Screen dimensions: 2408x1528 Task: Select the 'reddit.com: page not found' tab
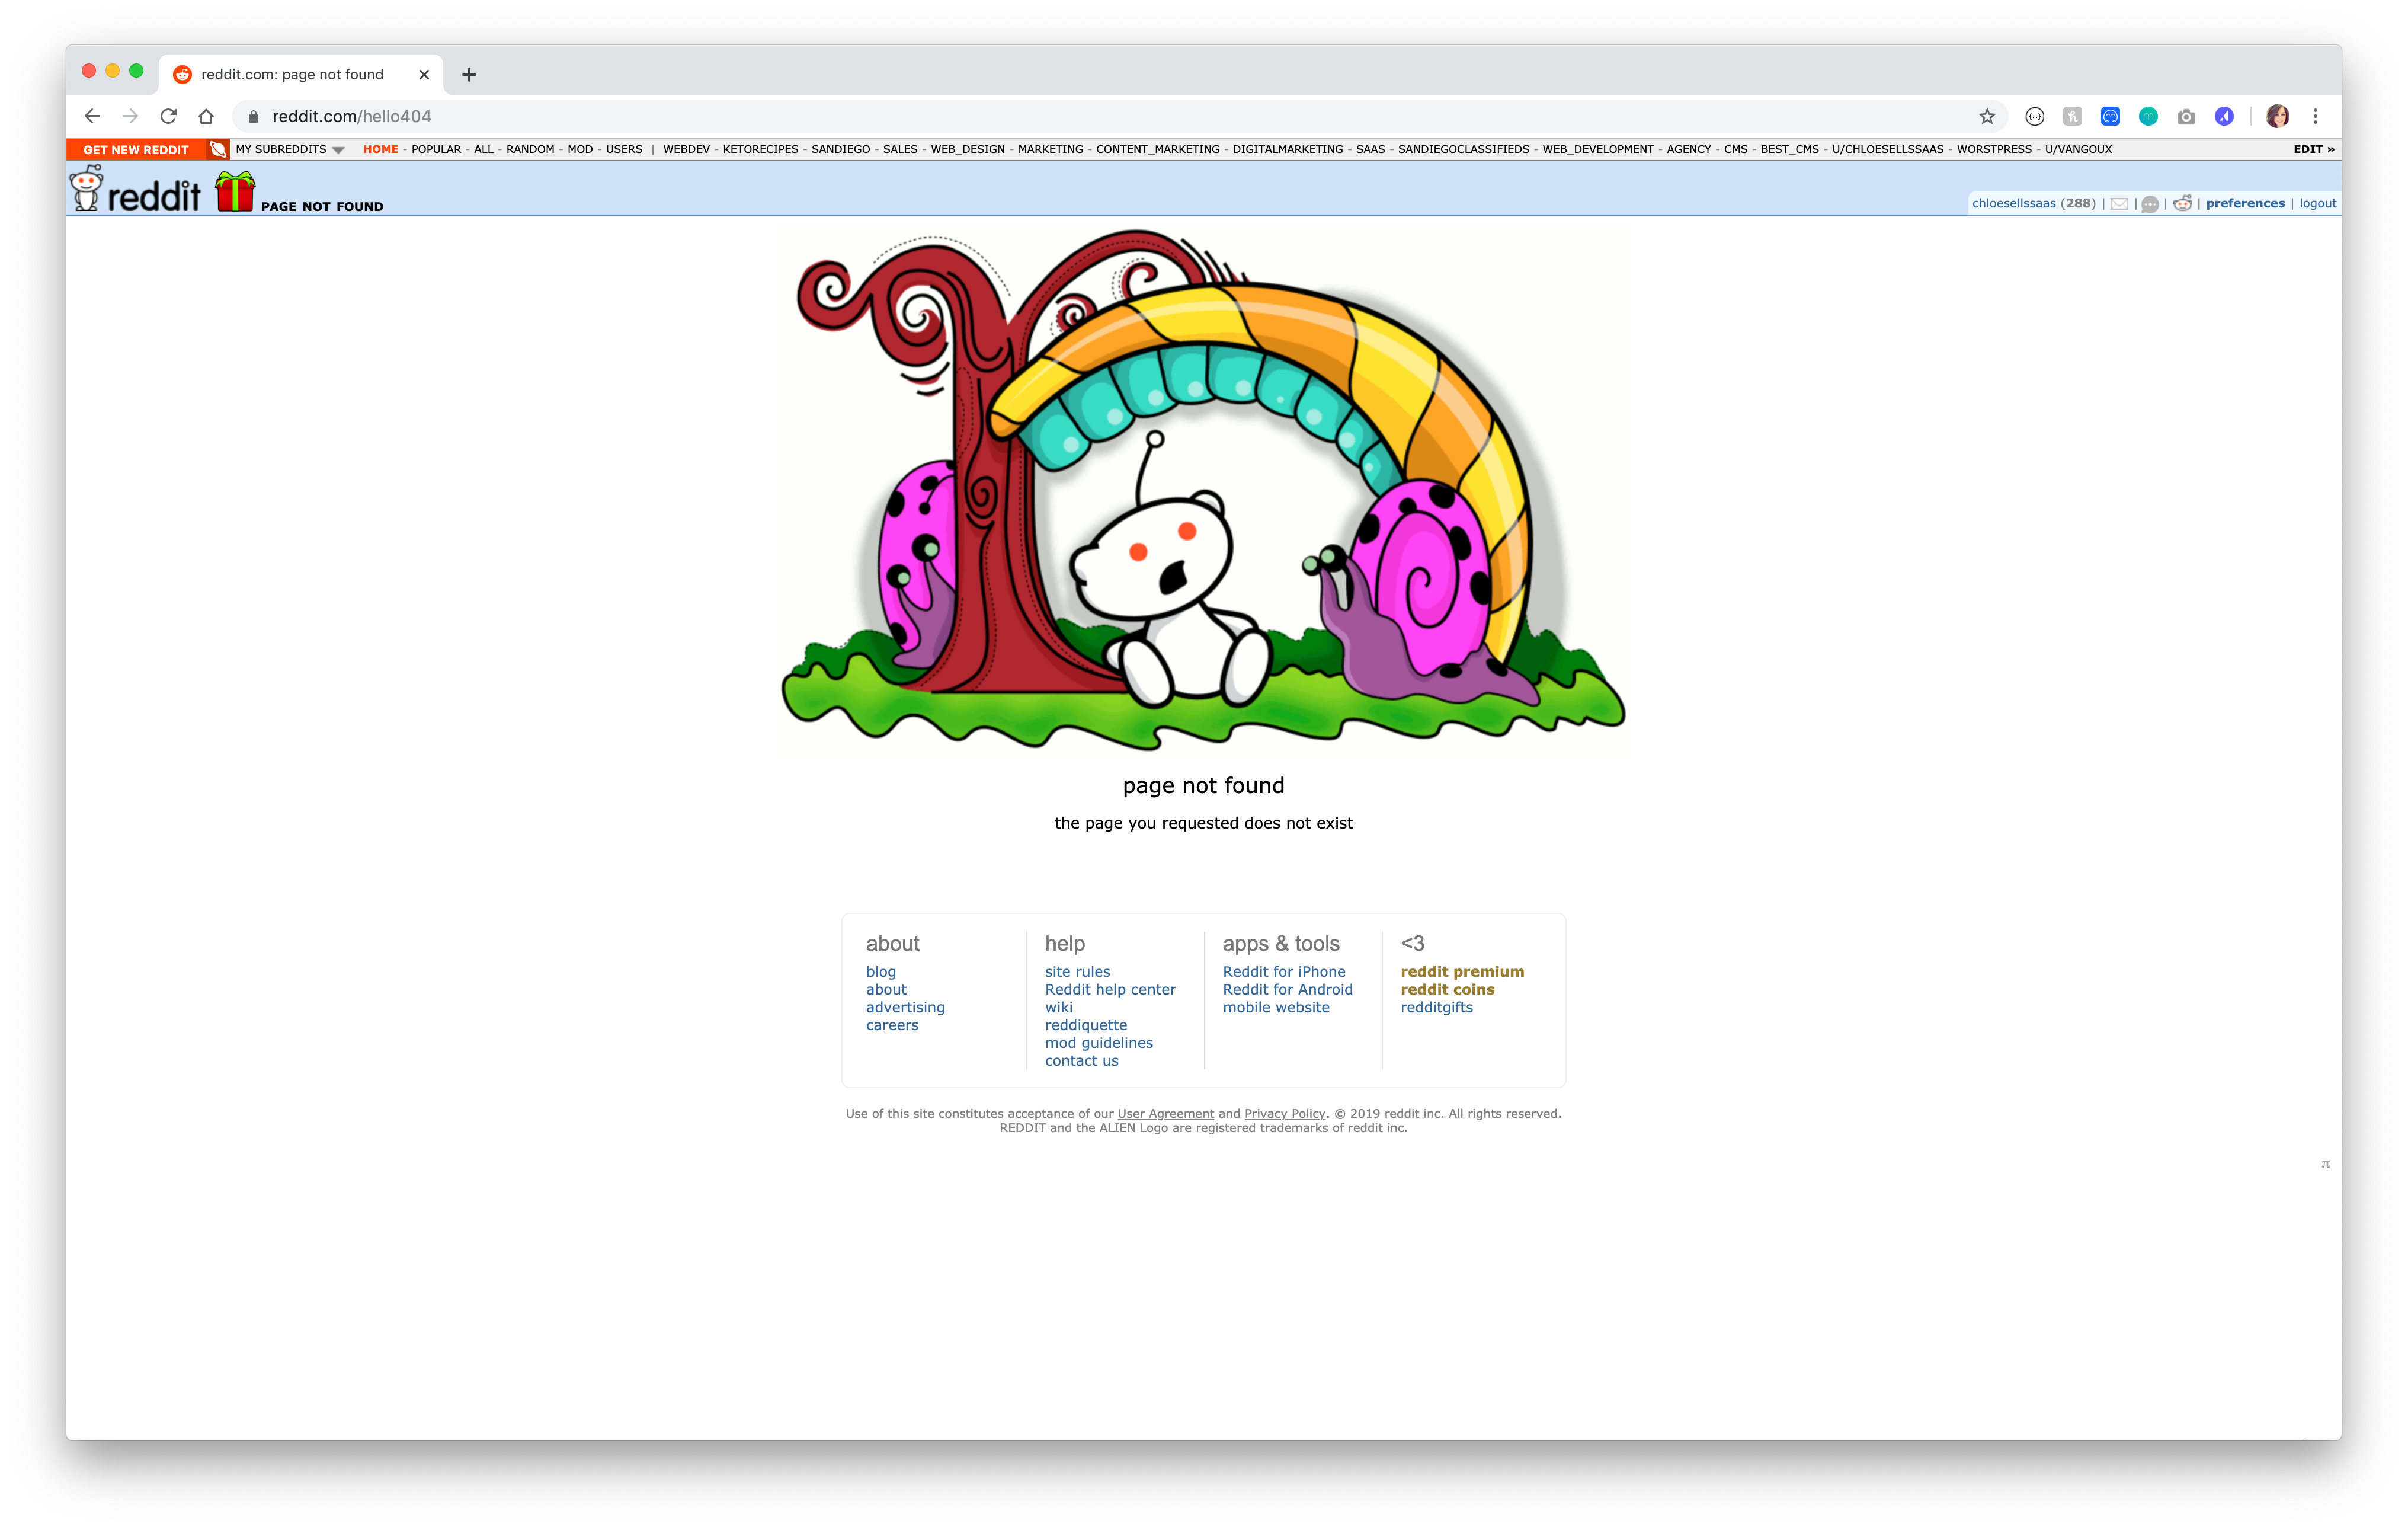coord(300,74)
